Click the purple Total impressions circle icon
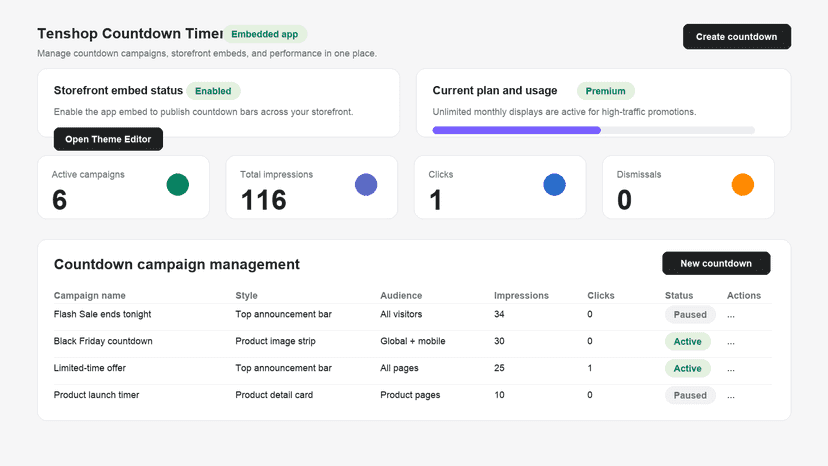 (x=366, y=184)
